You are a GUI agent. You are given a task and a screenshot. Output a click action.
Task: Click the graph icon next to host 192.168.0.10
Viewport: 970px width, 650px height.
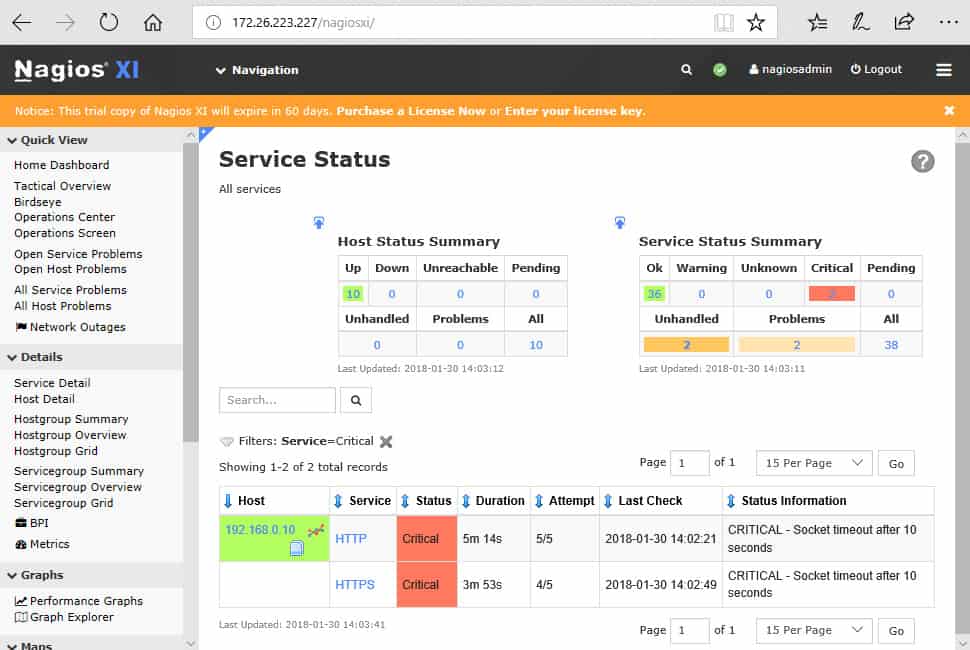[x=315, y=531]
